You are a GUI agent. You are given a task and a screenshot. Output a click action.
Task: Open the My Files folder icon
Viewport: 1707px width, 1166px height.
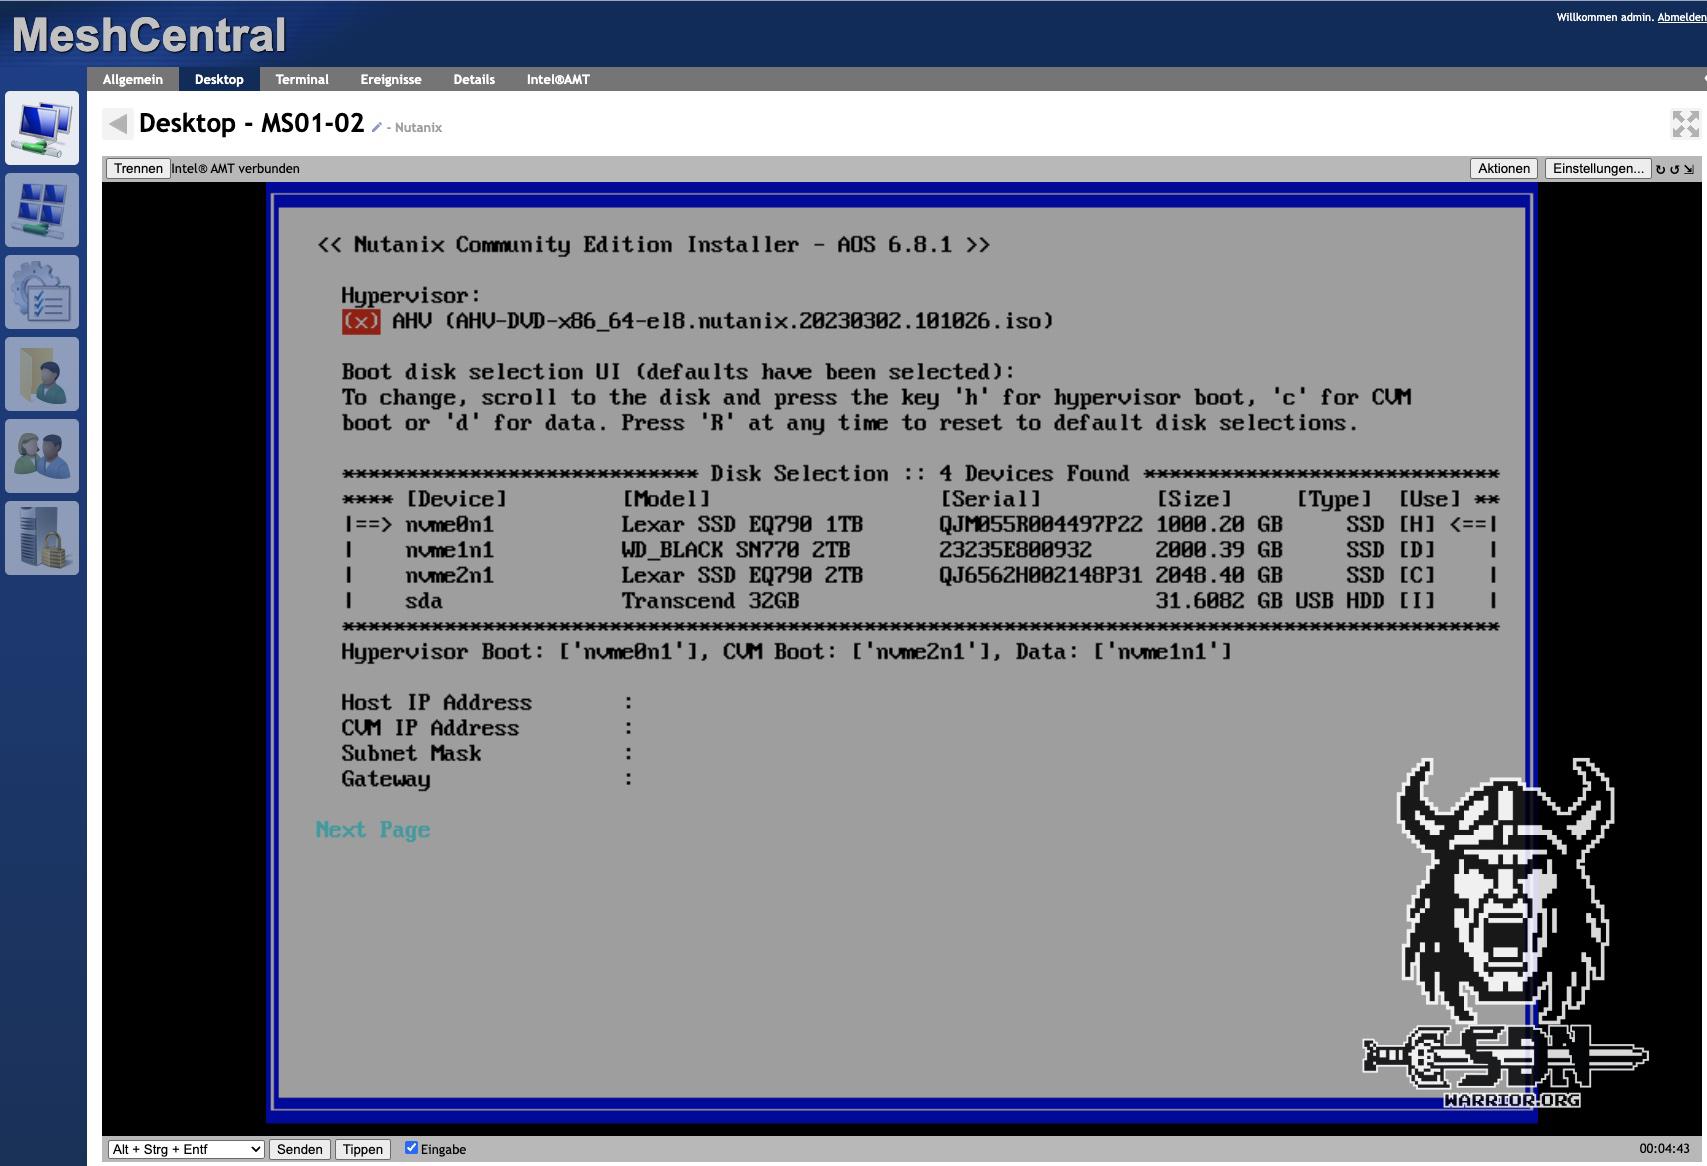point(42,374)
